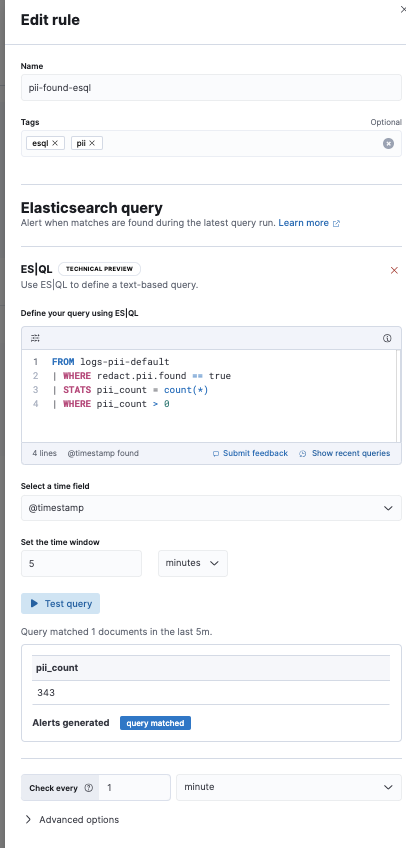Click line 3 of the ES|QL query
406x848 pixels.
130,390
